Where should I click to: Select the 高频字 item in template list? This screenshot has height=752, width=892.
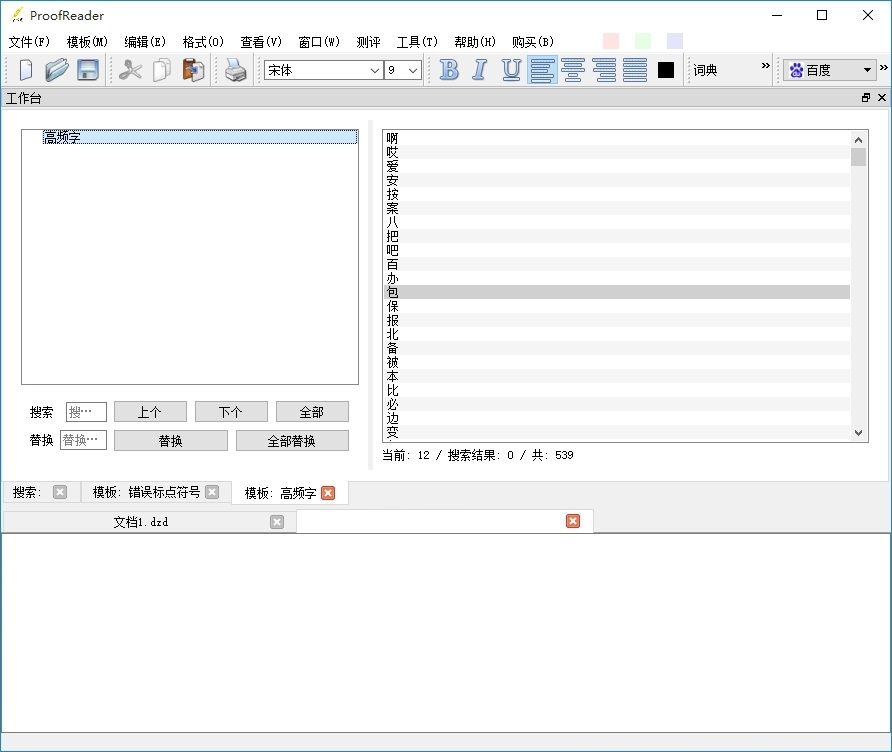[200, 137]
